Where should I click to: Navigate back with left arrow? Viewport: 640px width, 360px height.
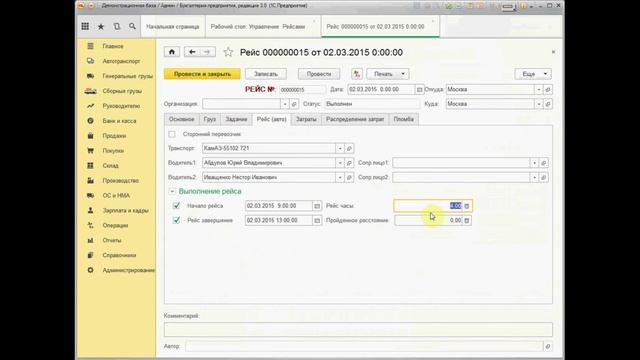(192, 52)
